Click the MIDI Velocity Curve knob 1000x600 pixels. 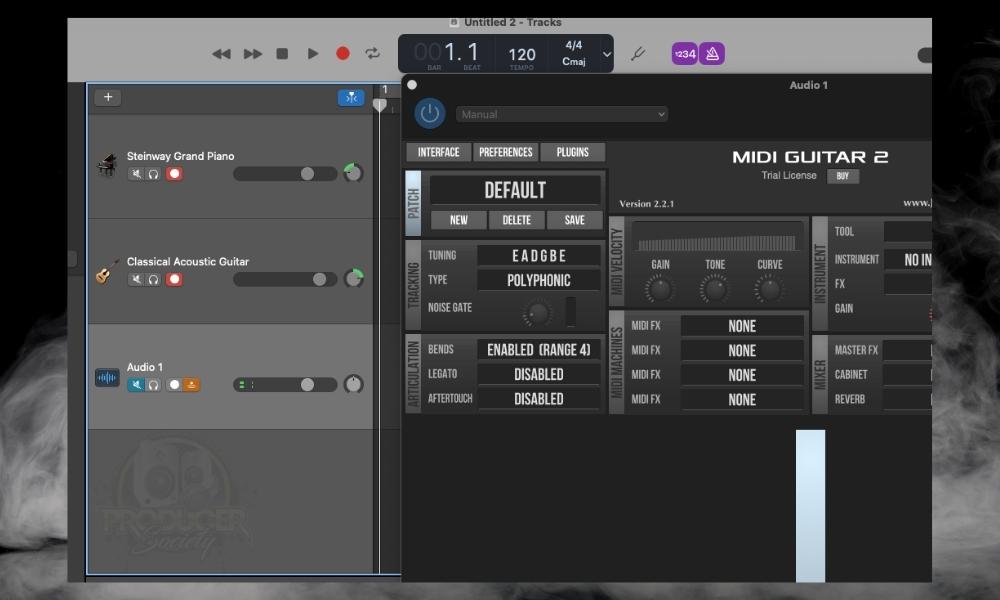coord(769,289)
